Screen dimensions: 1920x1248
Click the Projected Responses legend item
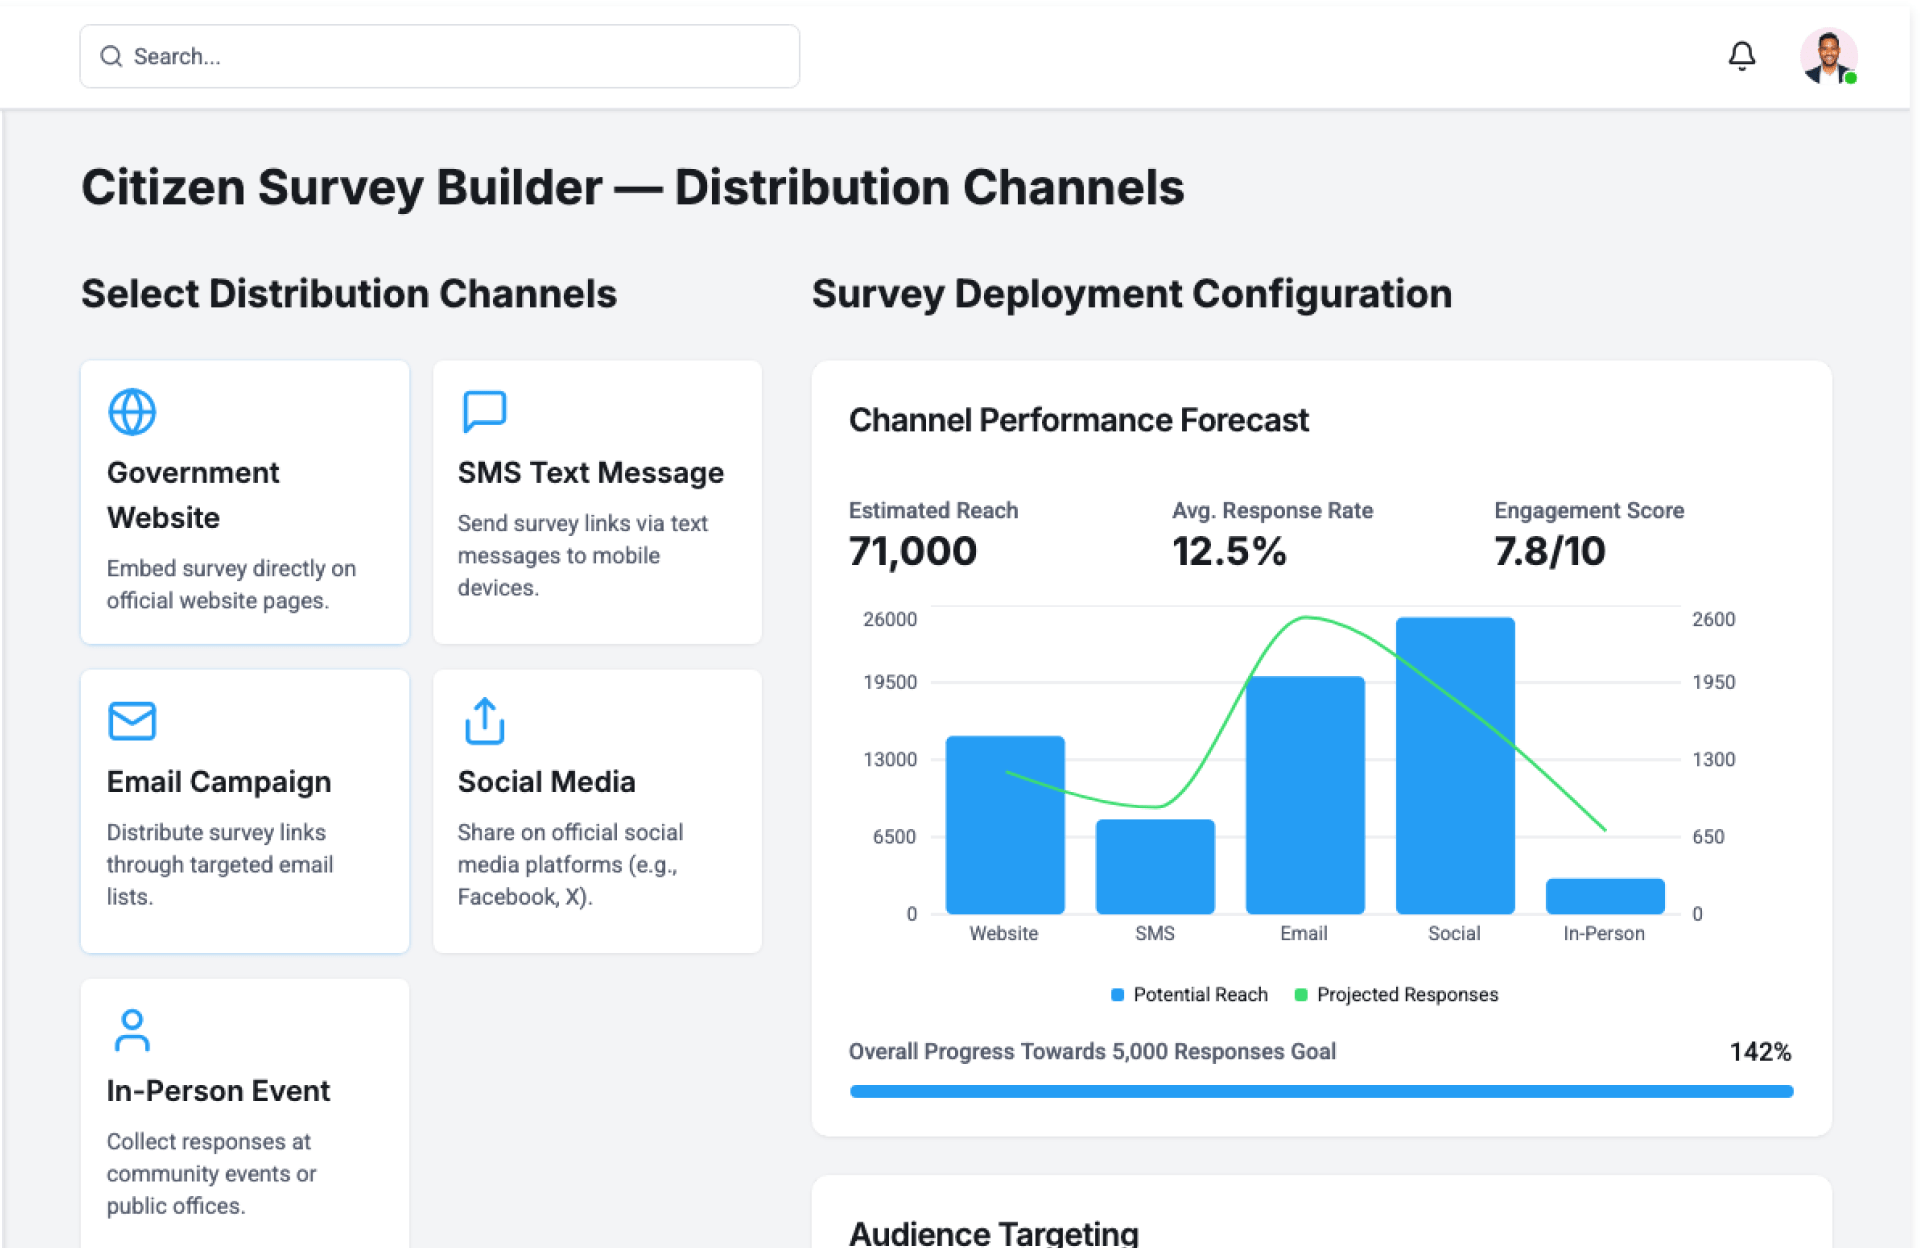pyautogui.click(x=1396, y=994)
